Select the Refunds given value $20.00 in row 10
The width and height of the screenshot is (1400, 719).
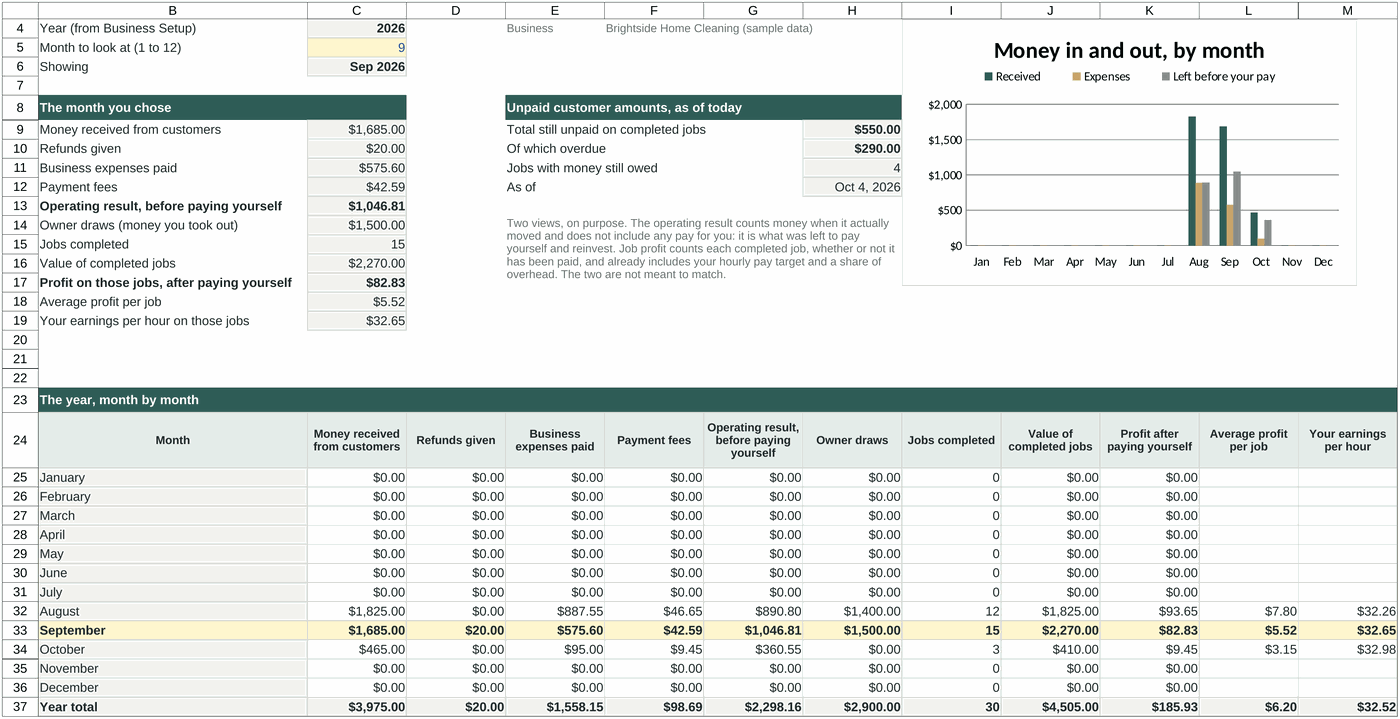357,148
